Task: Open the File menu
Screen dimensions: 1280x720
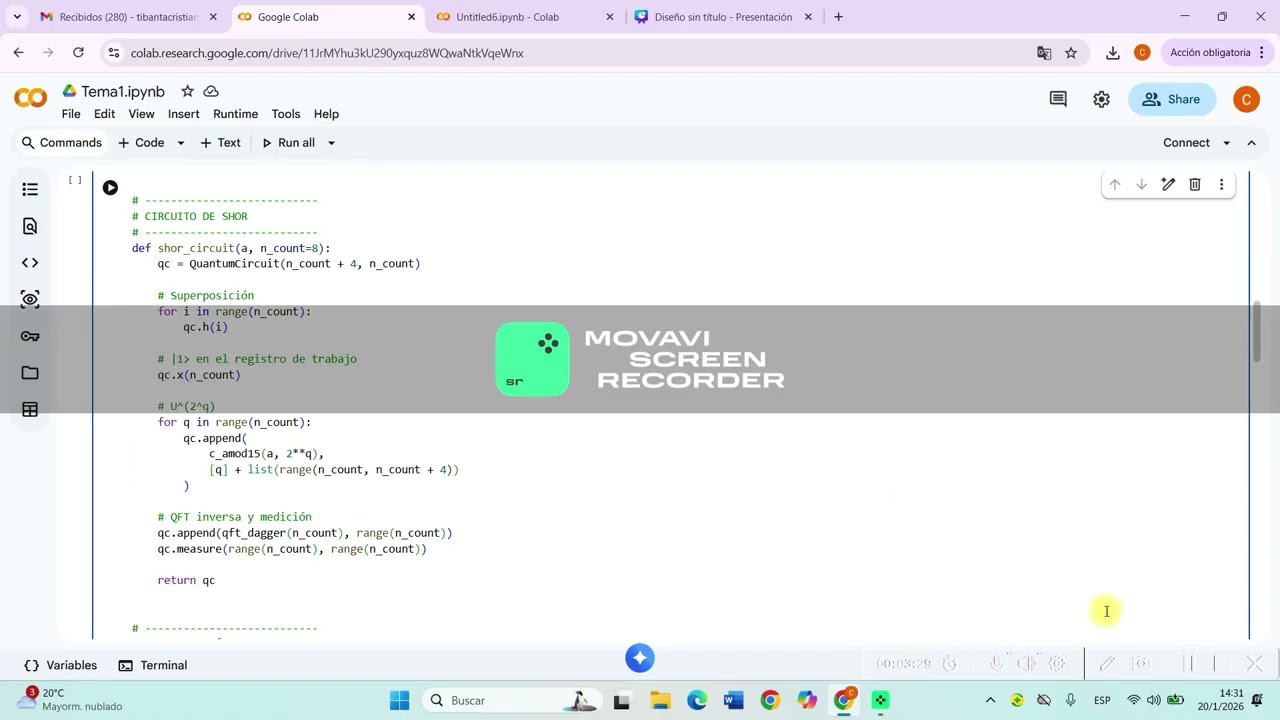Action: (71, 114)
